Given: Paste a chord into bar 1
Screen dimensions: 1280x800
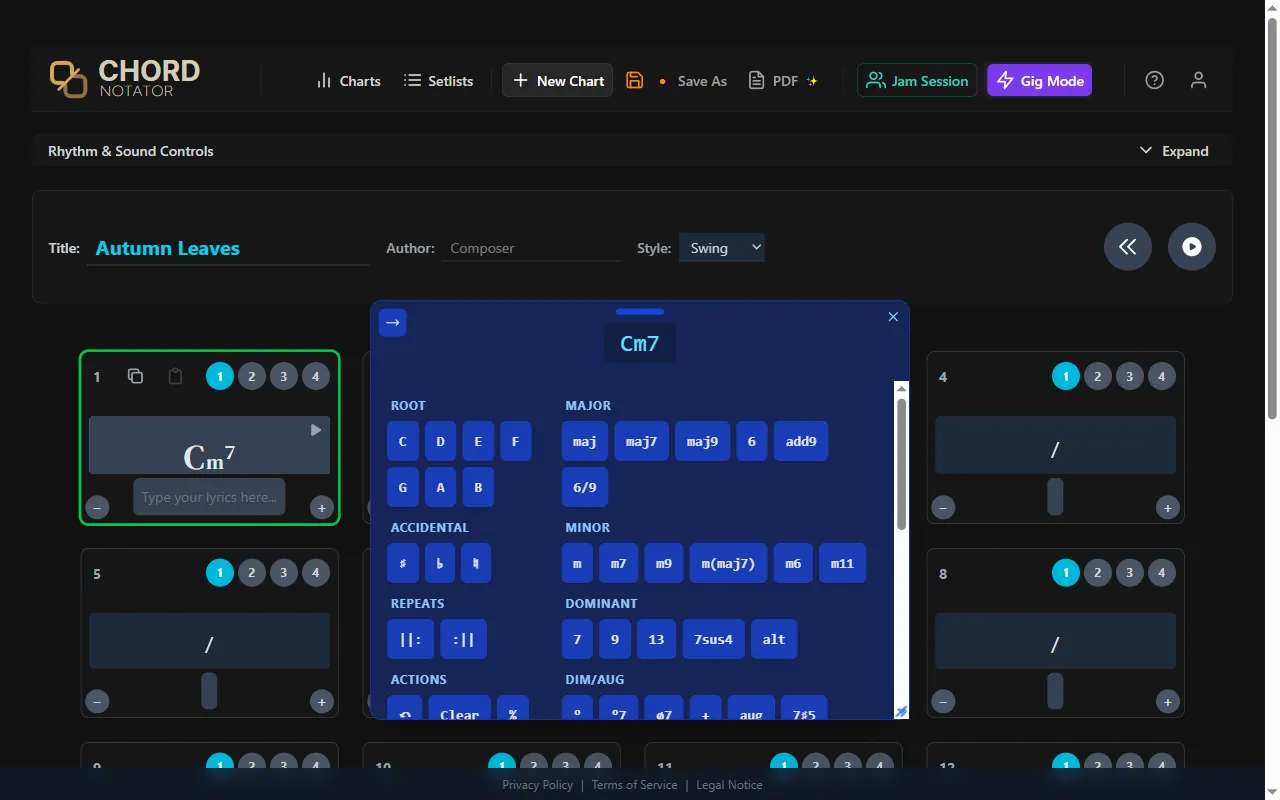Looking at the screenshot, I should (175, 376).
